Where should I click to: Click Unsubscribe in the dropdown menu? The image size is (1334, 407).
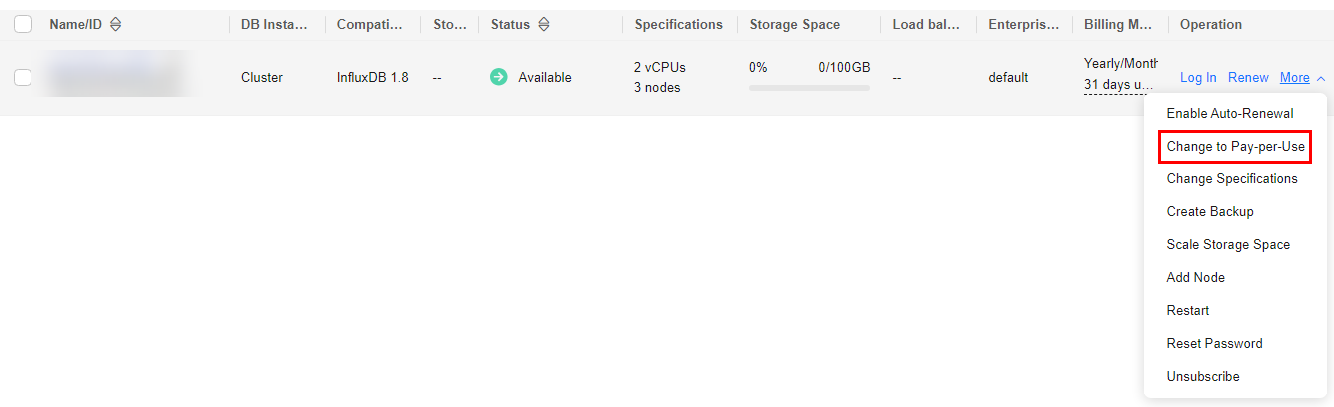pyautogui.click(x=1203, y=376)
